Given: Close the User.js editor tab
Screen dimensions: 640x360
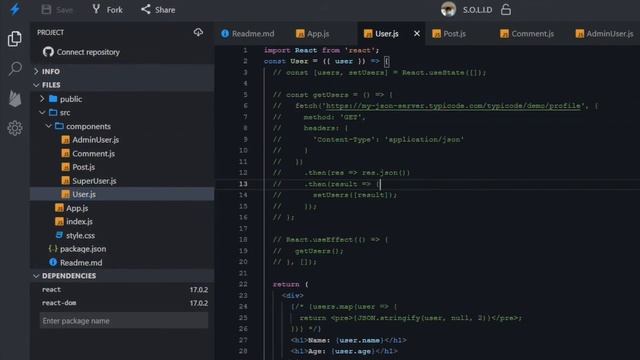Looking at the screenshot, I should (417, 33).
